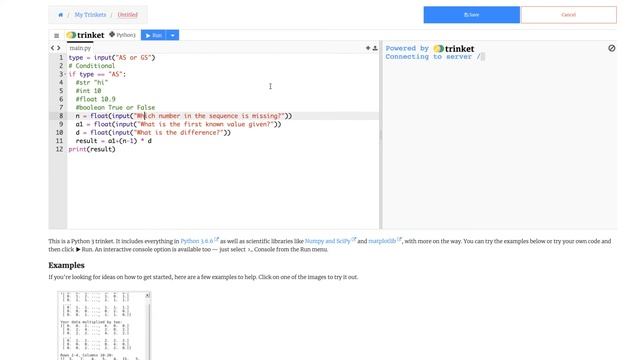Click the line 'if type == "AS":'
This screenshot has width=640, height=360.
pyautogui.click(x=97, y=74)
